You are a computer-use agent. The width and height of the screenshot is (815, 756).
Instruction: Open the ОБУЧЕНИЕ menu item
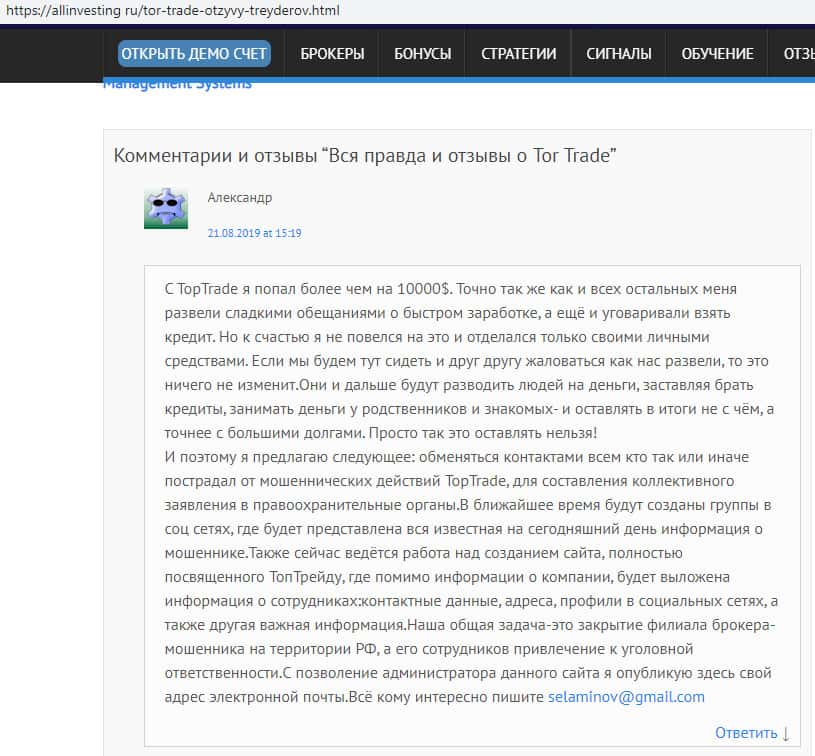pos(717,54)
